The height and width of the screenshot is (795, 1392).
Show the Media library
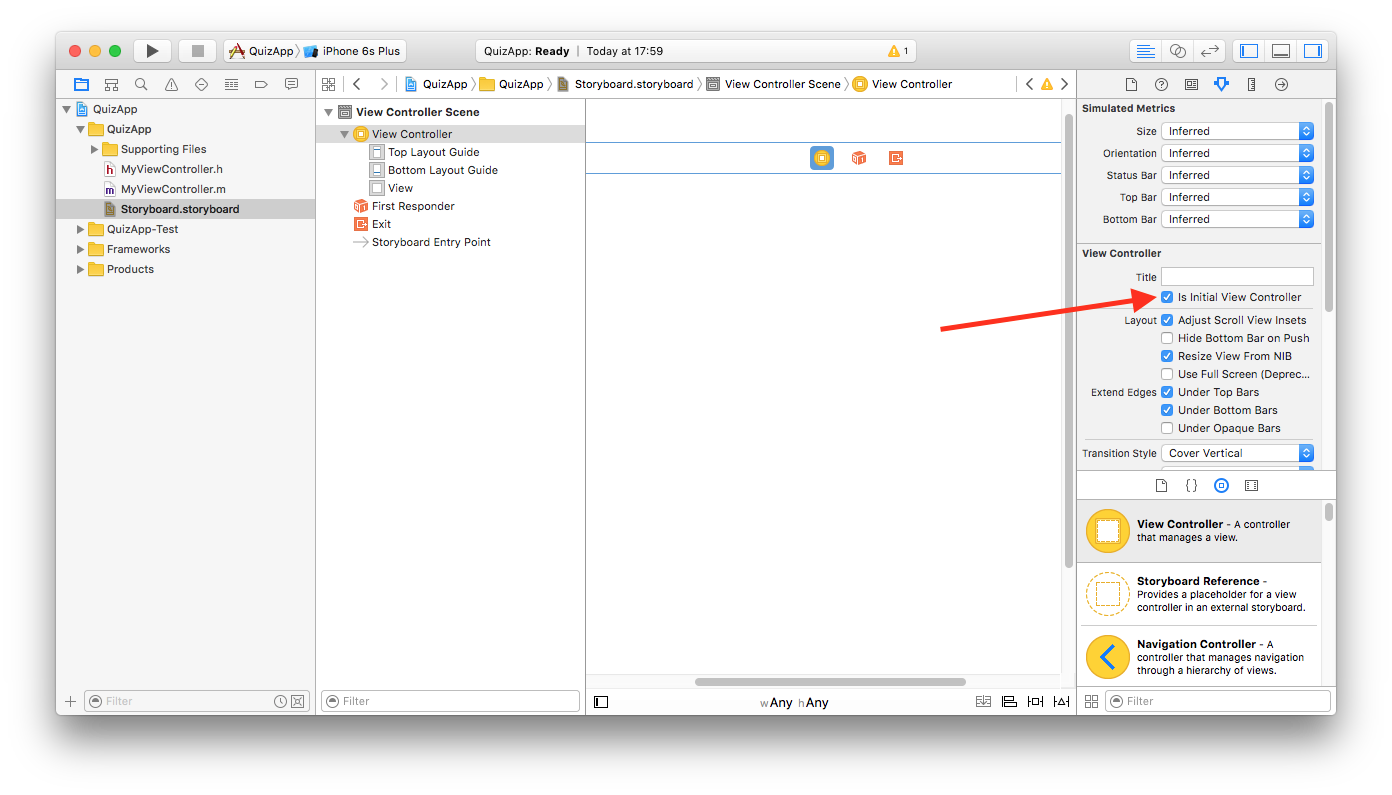coord(1251,485)
